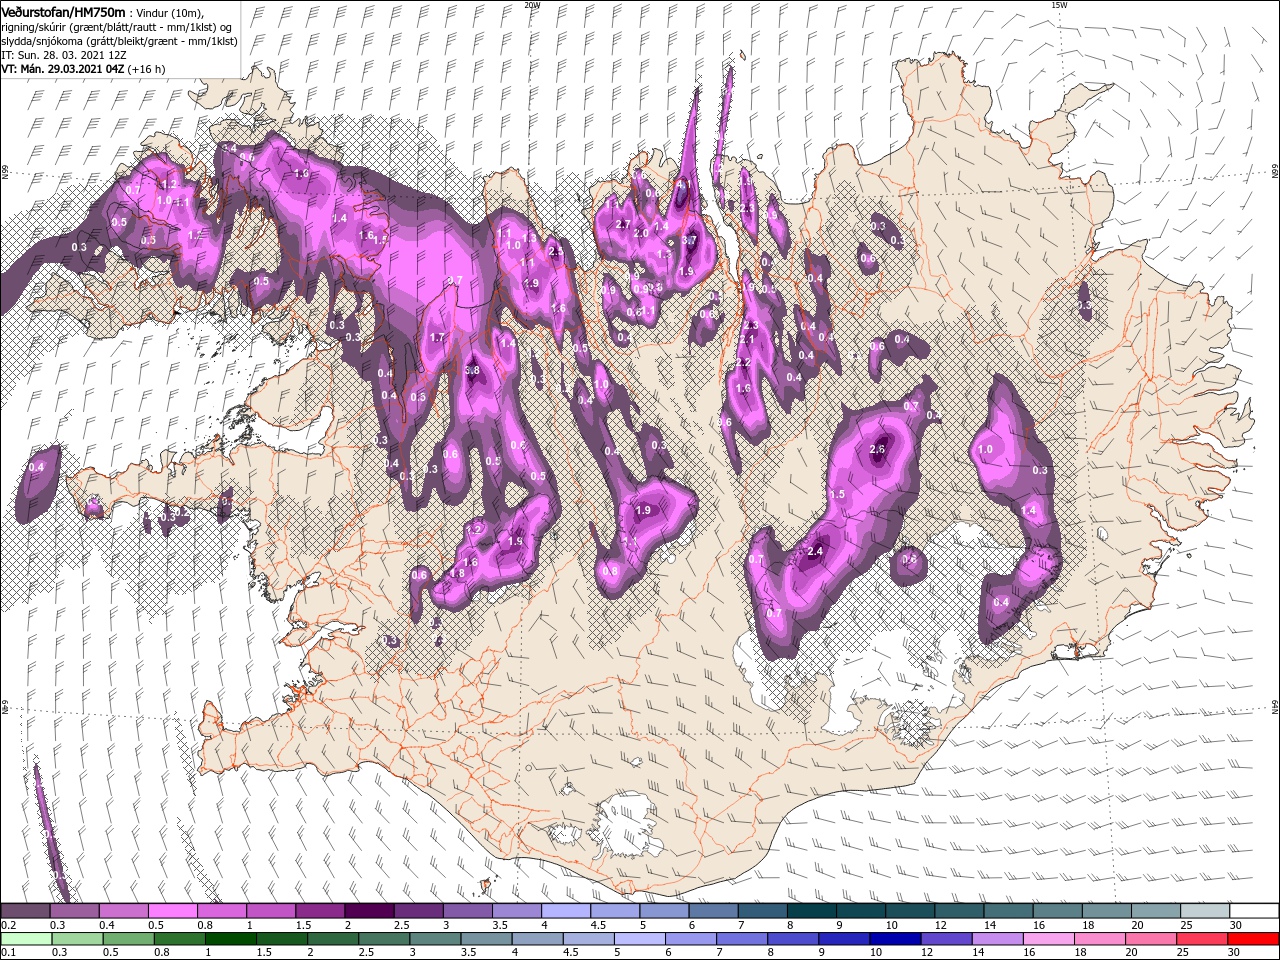Screen dimensions: 1280x960
Task: Click the pale grey snow swatch between 25 and 30
Action: 1205,911
